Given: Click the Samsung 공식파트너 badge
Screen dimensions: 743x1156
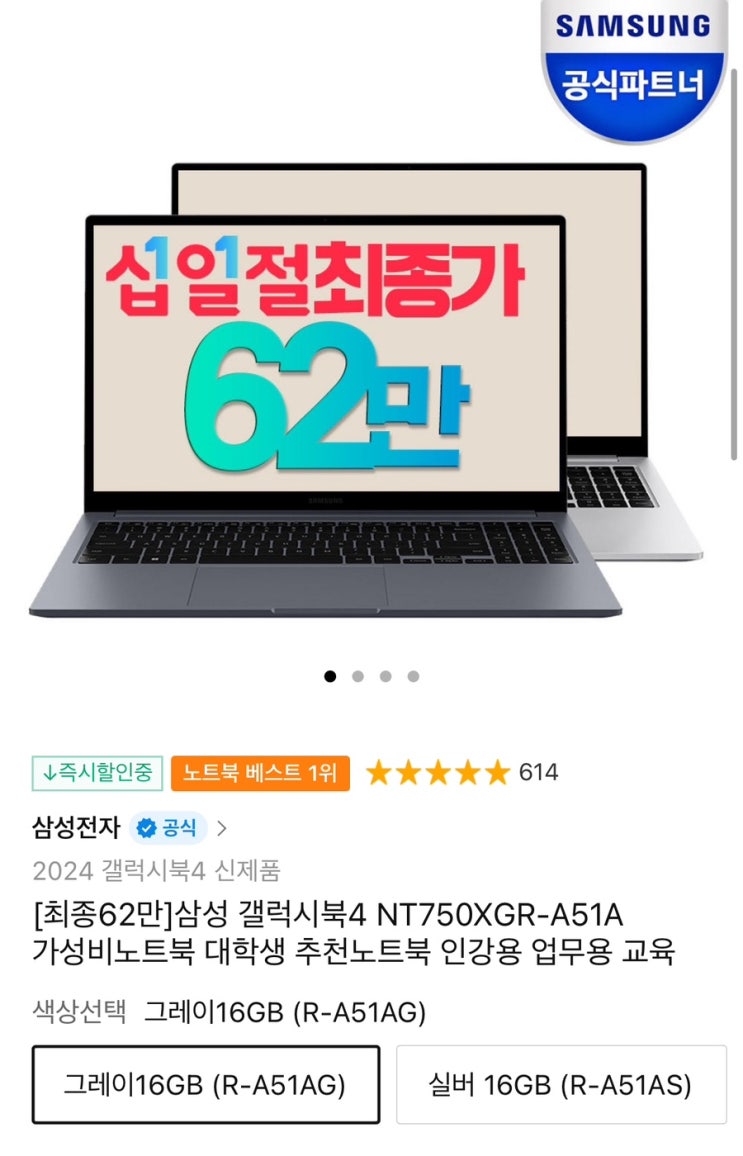Looking at the screenshot, I should click(x=634, y=70).
